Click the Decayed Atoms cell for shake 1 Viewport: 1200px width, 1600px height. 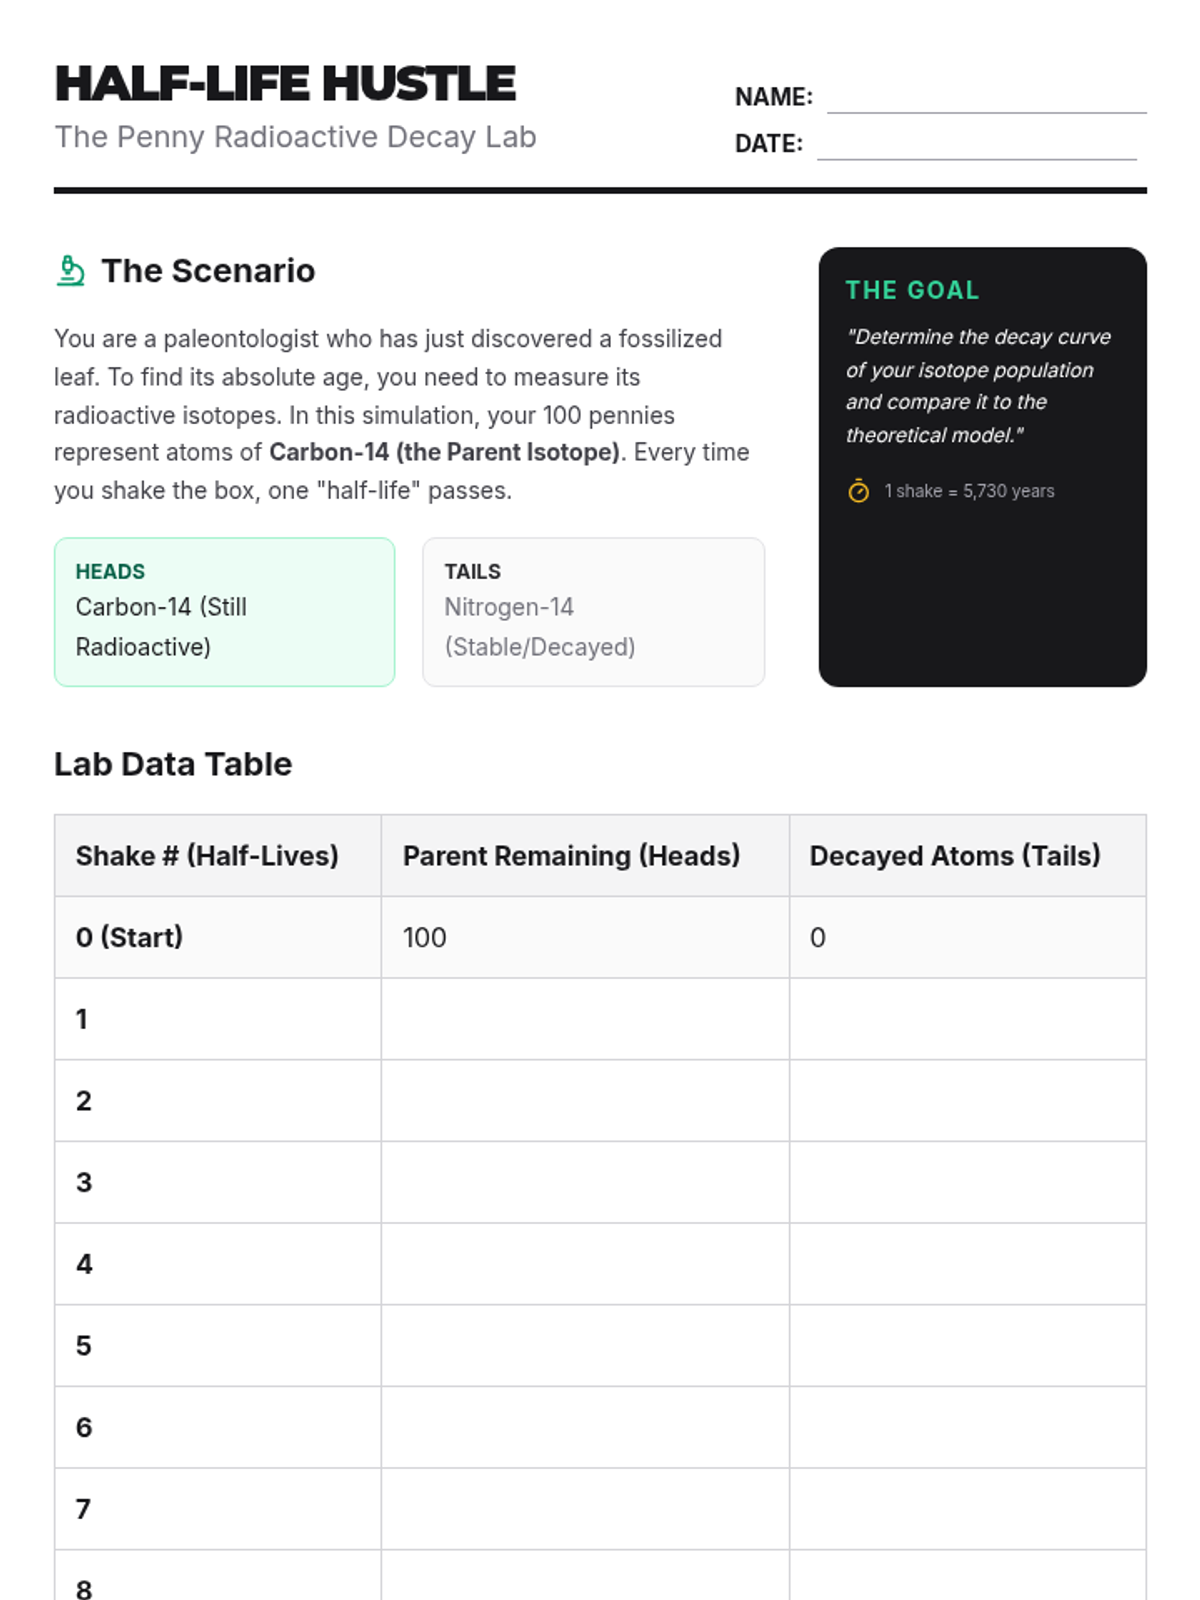(x=967, y=1019)
